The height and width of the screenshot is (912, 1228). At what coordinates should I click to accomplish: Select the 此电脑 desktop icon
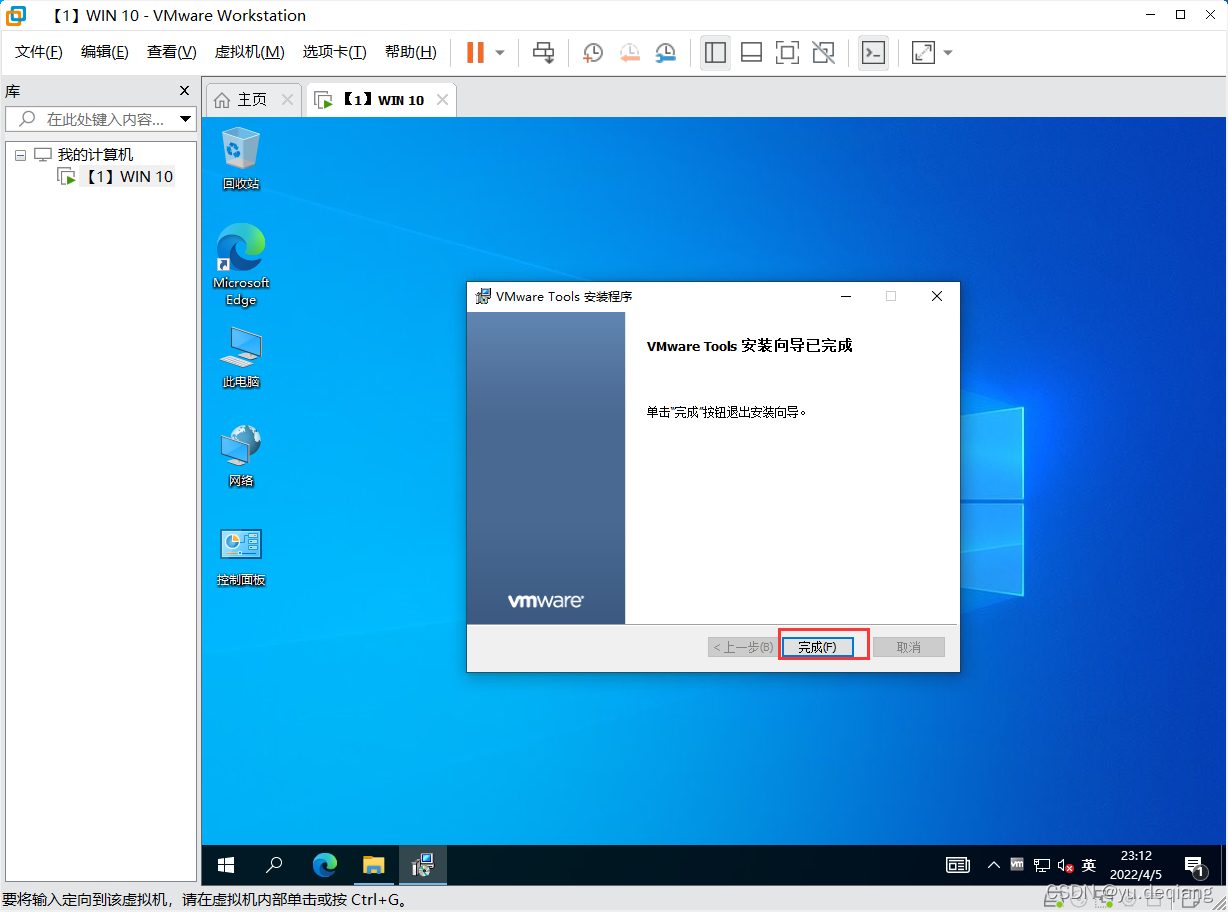click(240, 358)
